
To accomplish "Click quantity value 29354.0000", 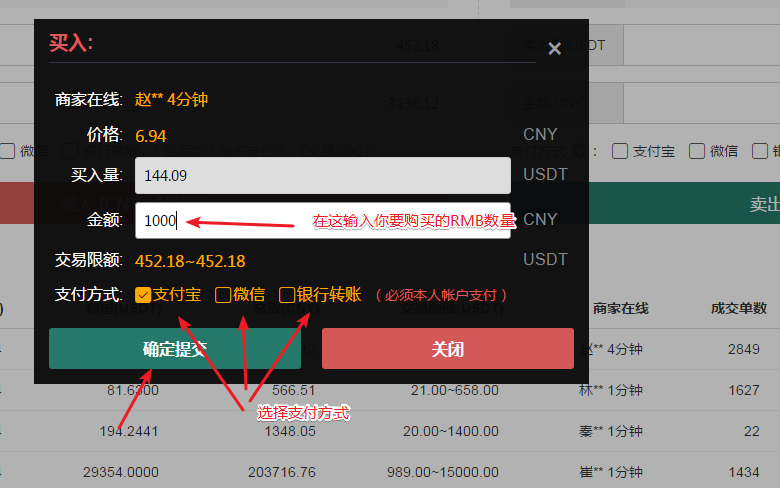I will [x=121, y=472].
